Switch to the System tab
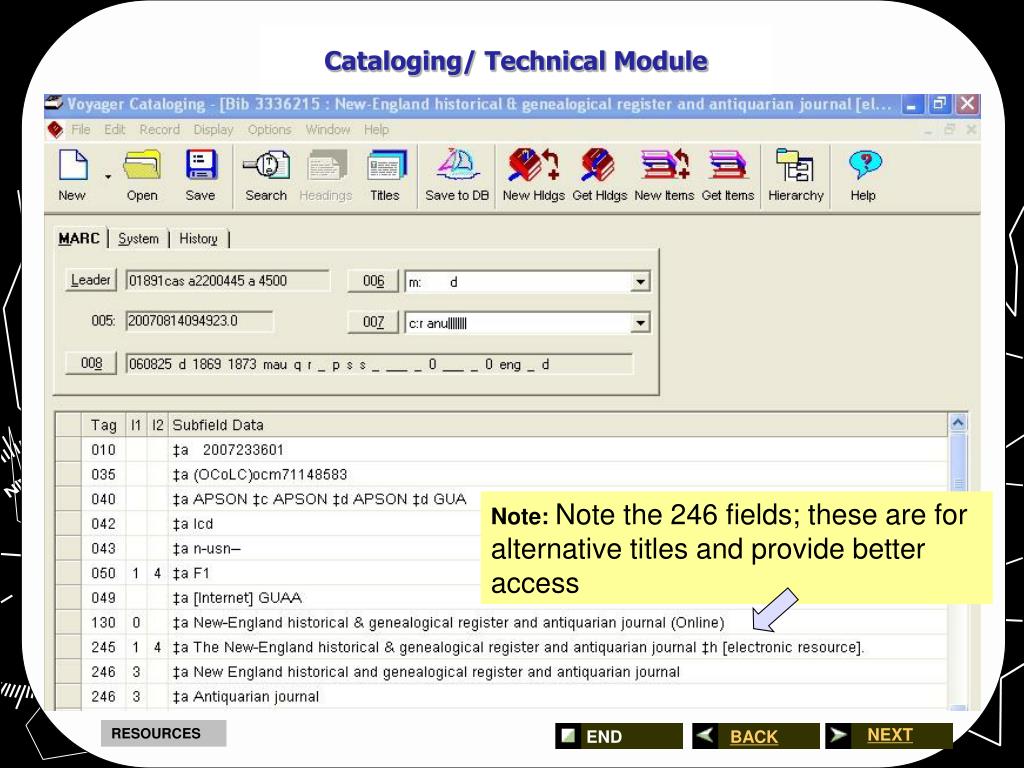 click(x=138, y=239)
